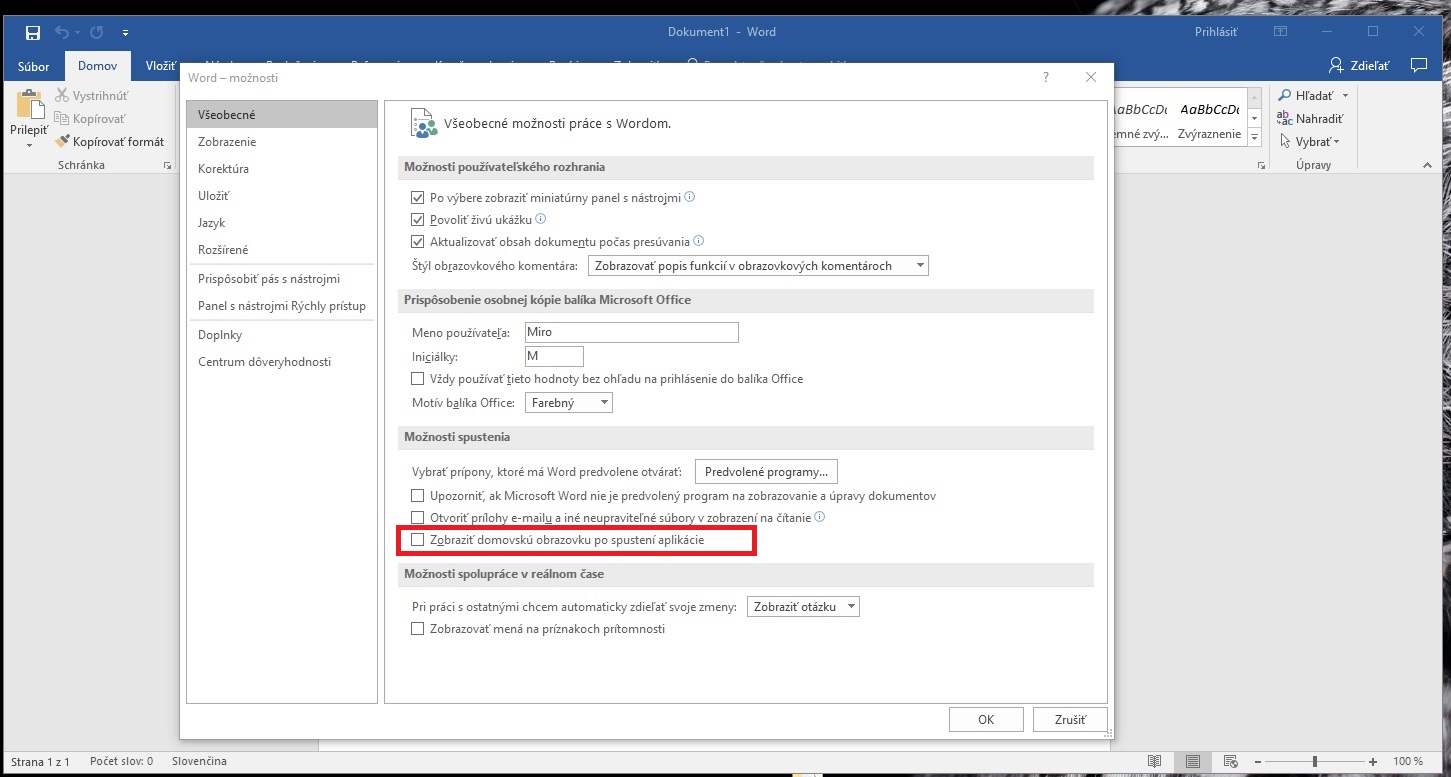Open the comments speech bubble icon
This screenshot has height=777, width=1451.
tap(1418, 65)
